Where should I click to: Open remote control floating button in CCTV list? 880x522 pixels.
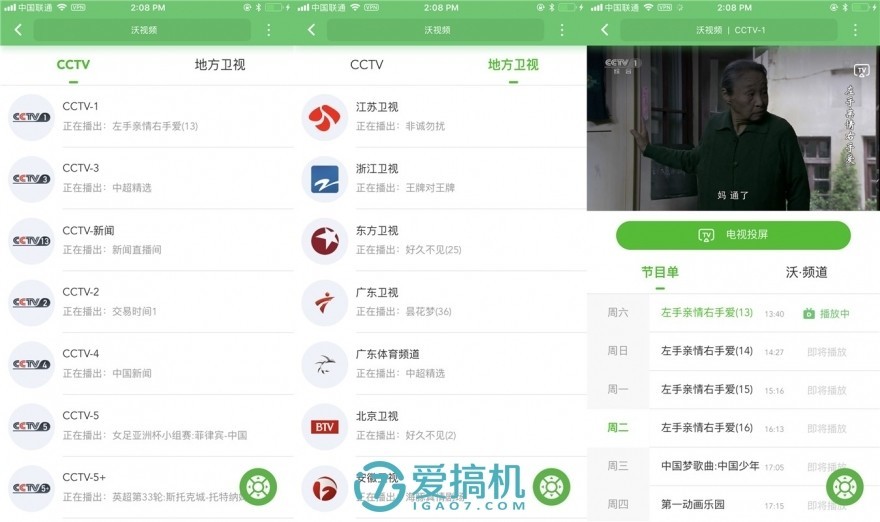click(258, 487)
